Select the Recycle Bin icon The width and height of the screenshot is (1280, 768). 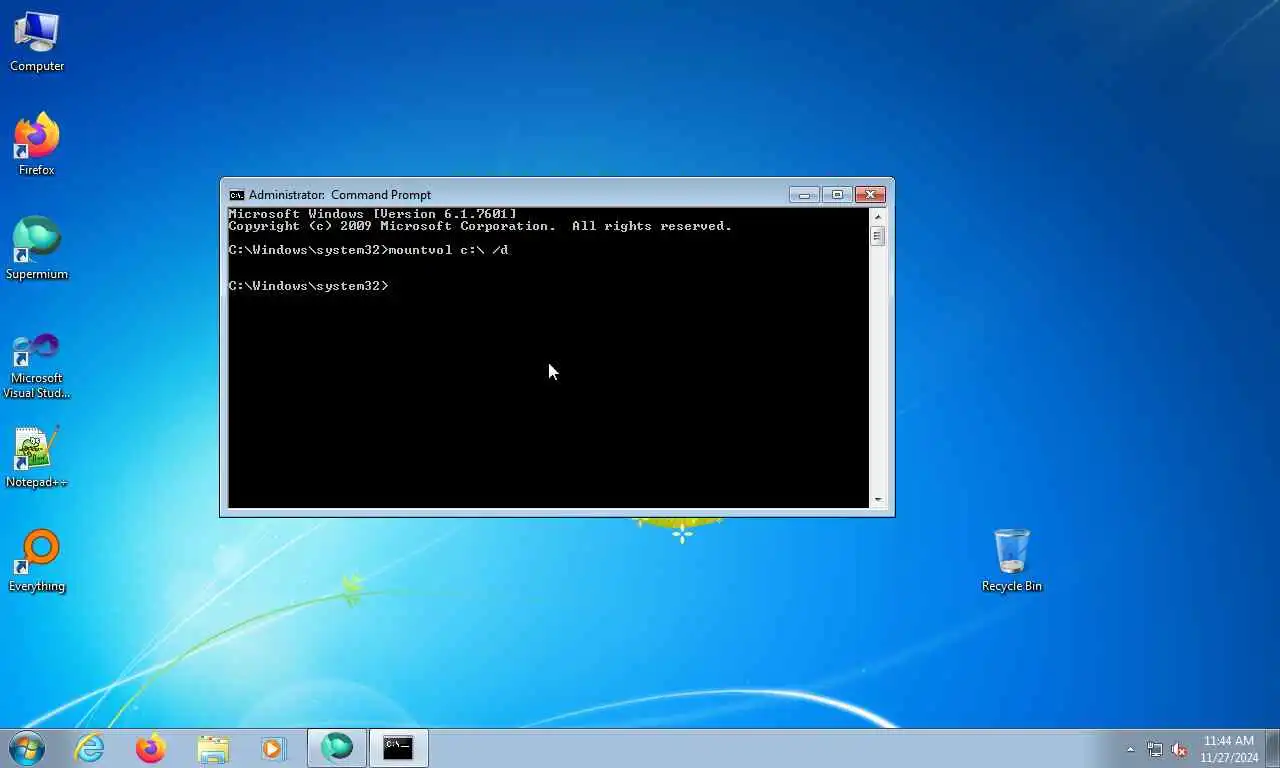pos(1012,562)
